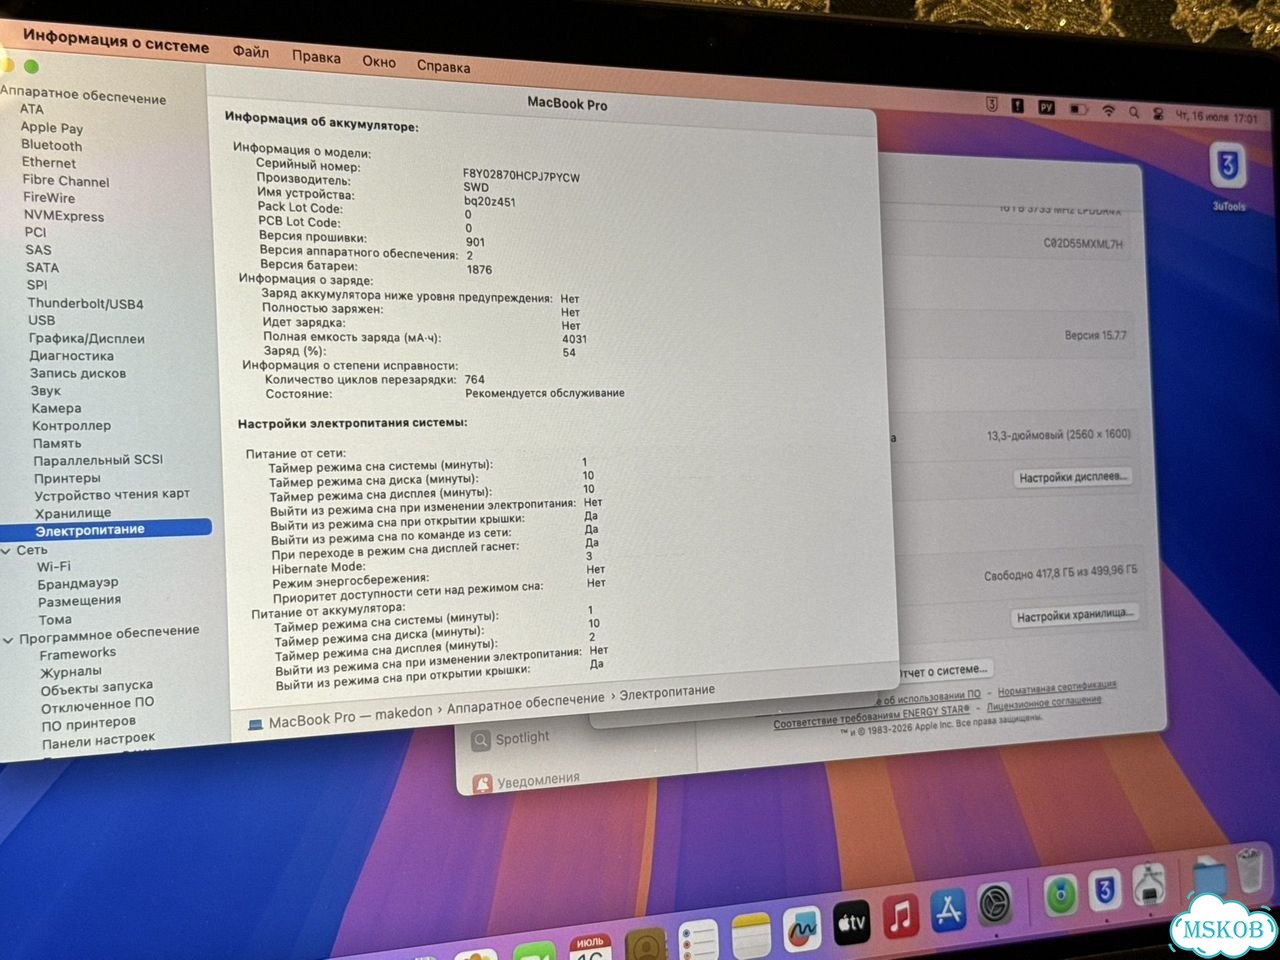
Task: Click the Spotlight icon in System Settings sidebar
Action: tap(481, 741)
